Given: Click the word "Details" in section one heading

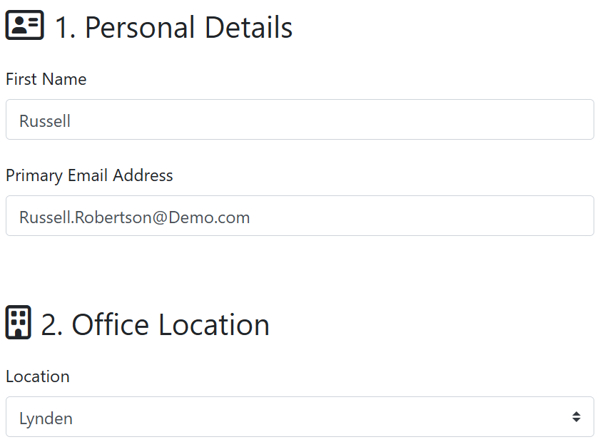Looking at the screenshot, I should 243,27.
